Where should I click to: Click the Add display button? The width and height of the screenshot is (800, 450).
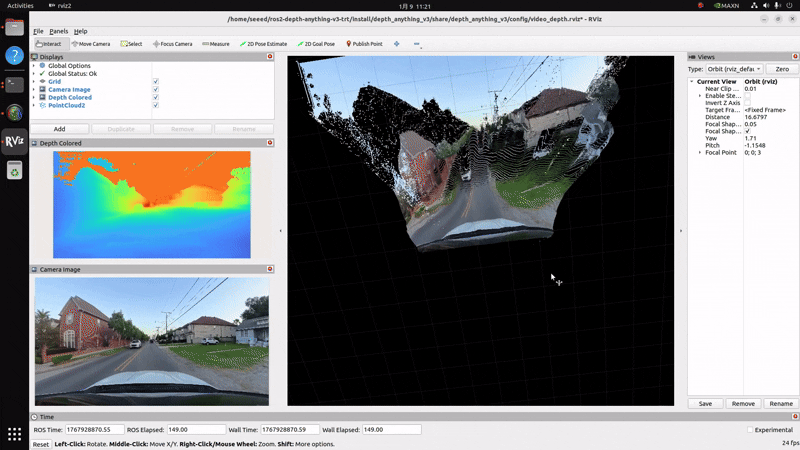pyautogui.click(x=59, y=129)
